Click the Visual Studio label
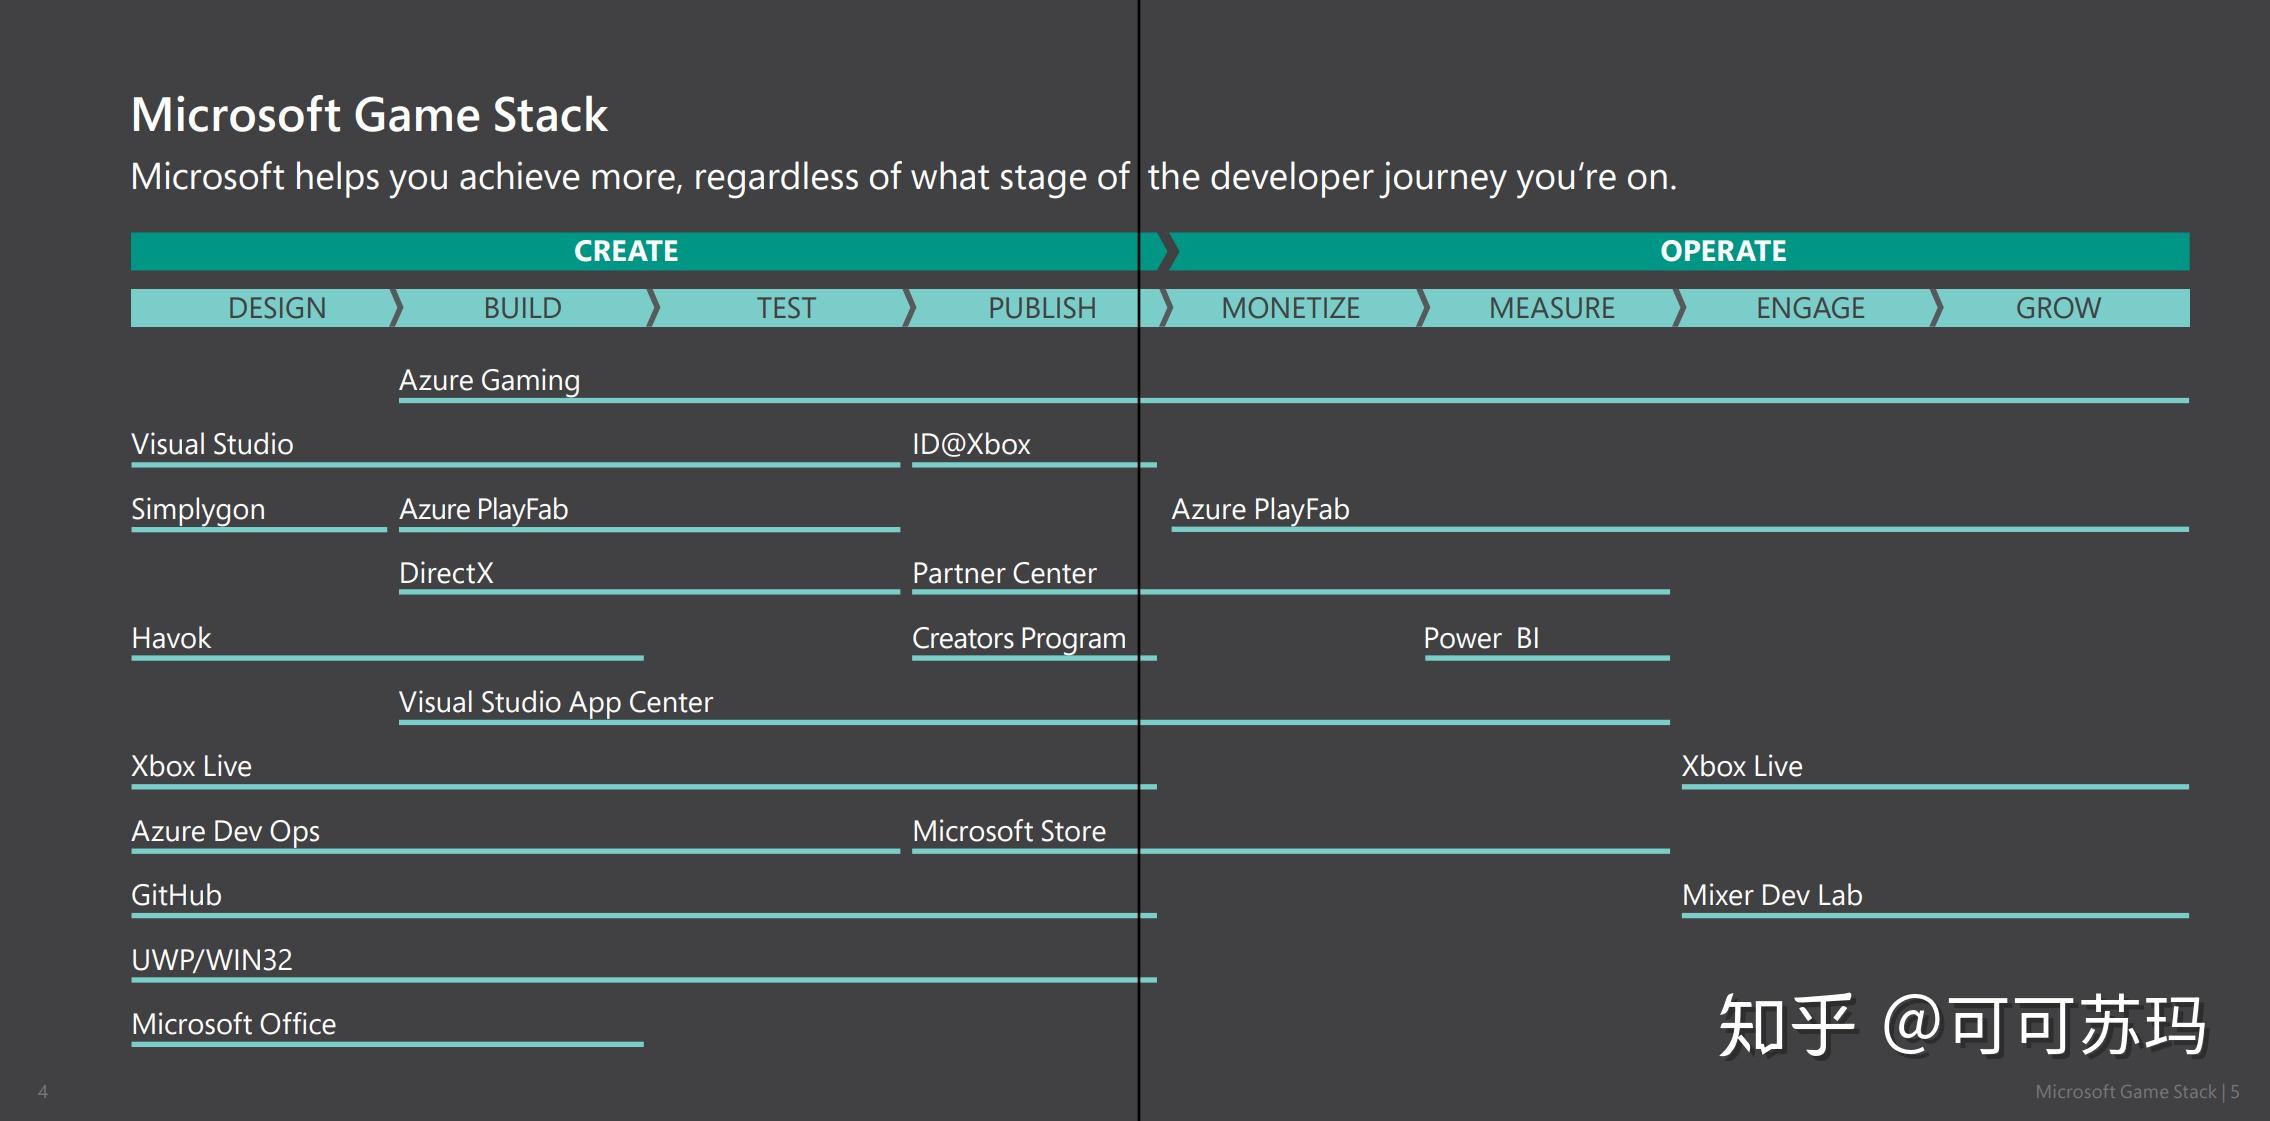This screenshot has height=1121, width=2270. 212,444
